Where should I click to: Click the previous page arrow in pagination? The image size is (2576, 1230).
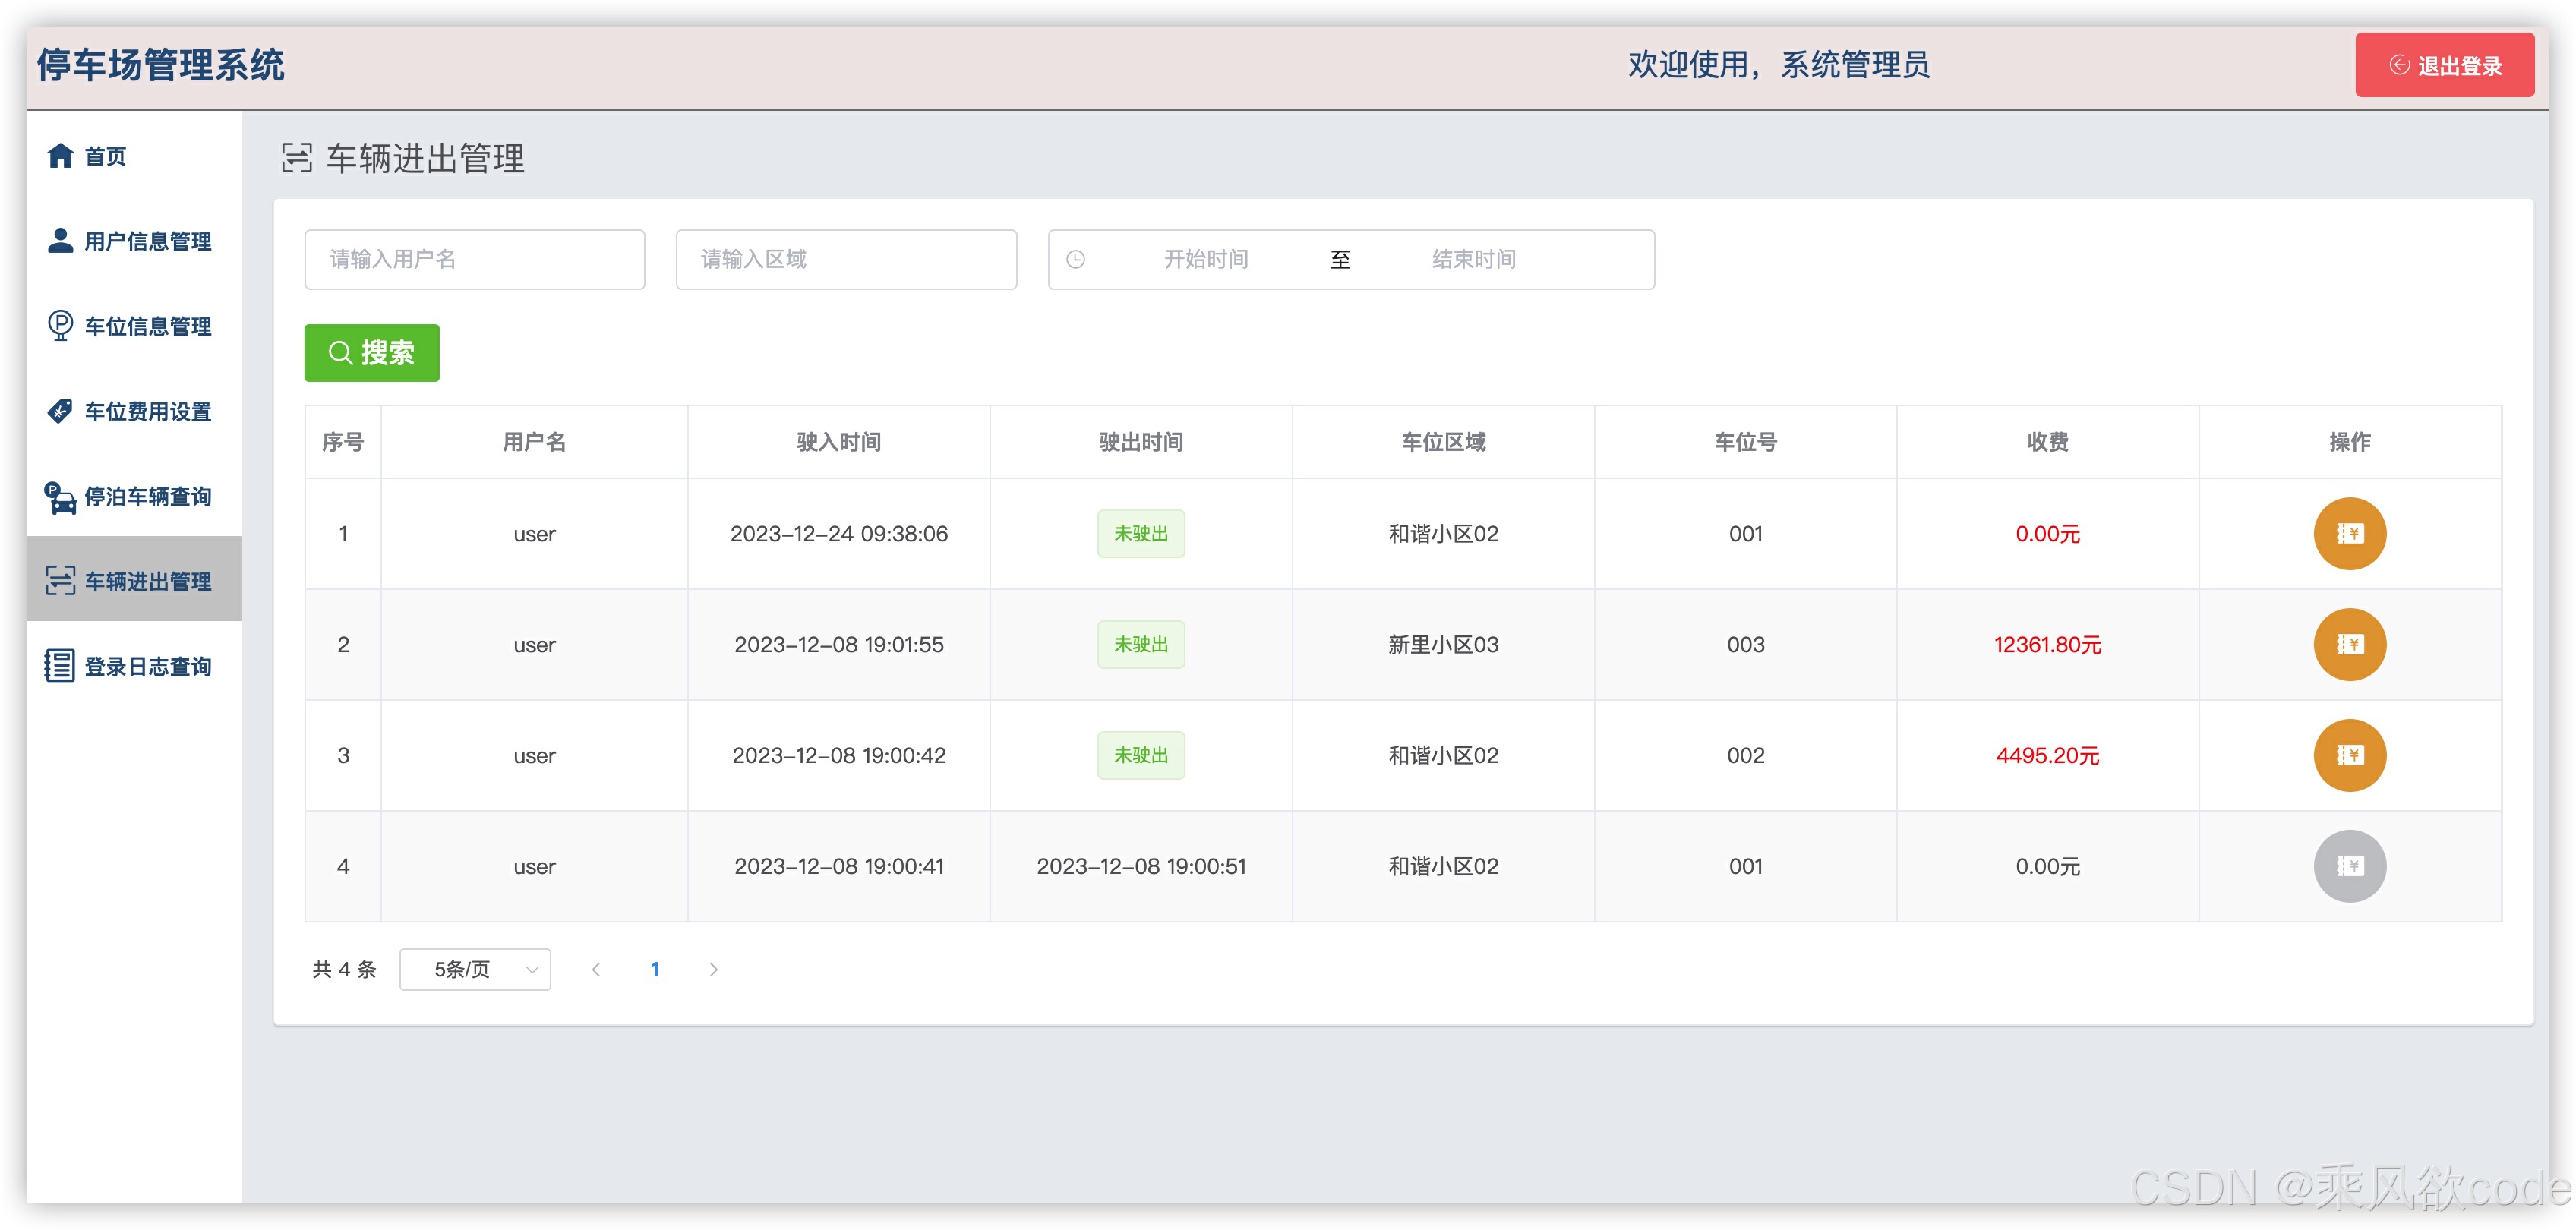tap(596, 969)
